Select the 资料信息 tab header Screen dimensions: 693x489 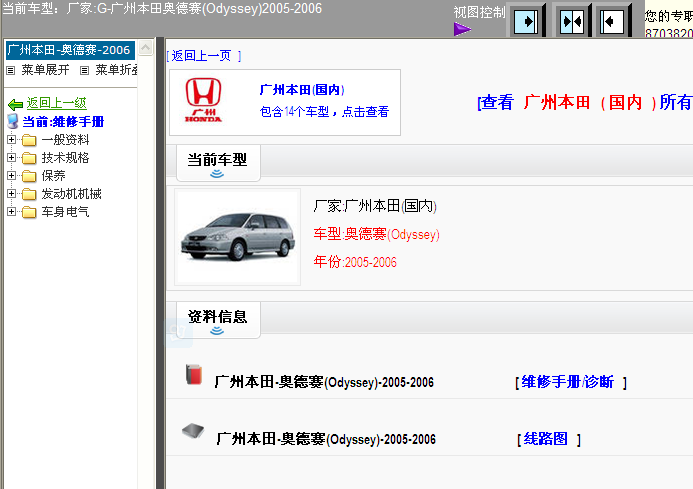(218, 320)
